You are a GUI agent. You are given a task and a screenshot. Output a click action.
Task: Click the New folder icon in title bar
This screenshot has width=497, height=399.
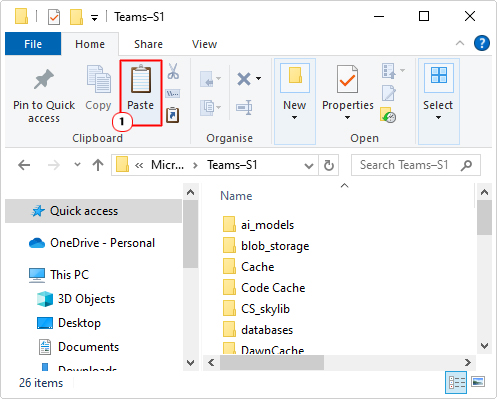coord(76,17)
